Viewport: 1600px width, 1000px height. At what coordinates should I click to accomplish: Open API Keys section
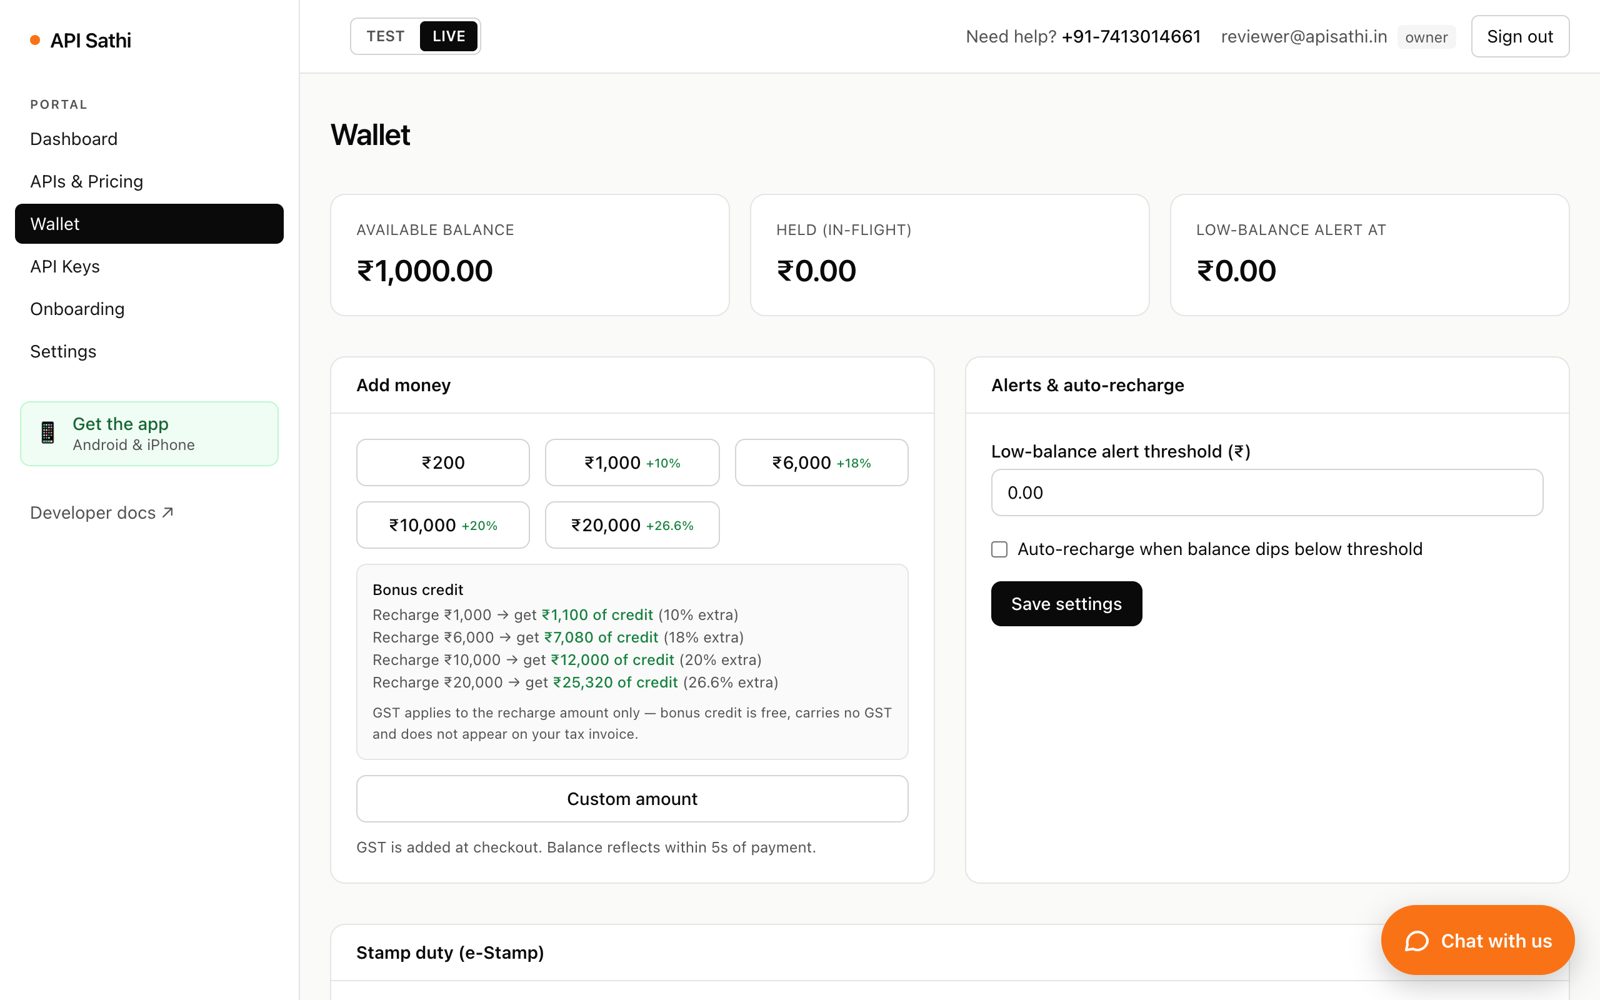click(149, 266)
